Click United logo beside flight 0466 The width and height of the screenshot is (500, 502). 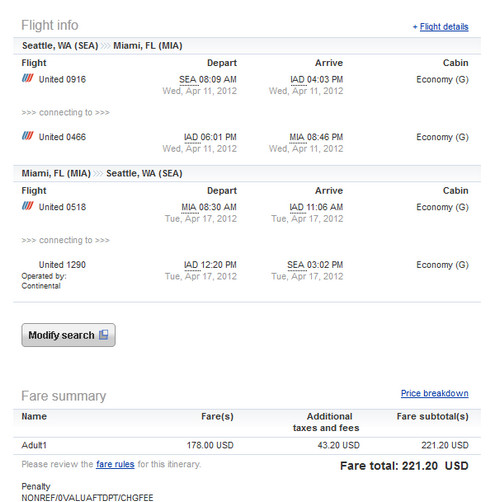(28, 136)
